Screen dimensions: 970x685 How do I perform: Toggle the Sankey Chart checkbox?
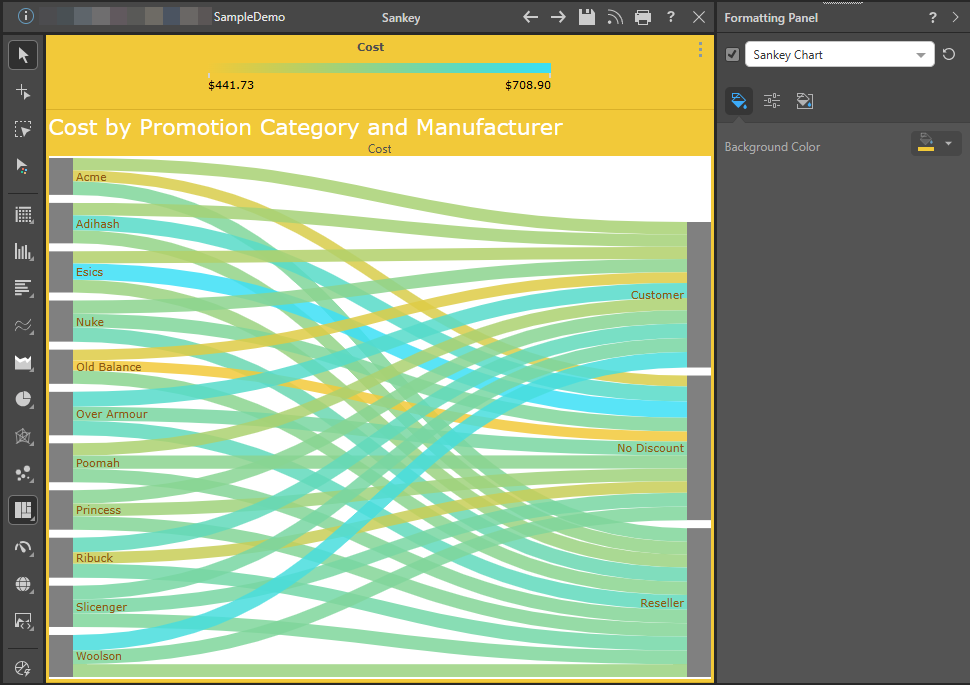tap(732, 54)
